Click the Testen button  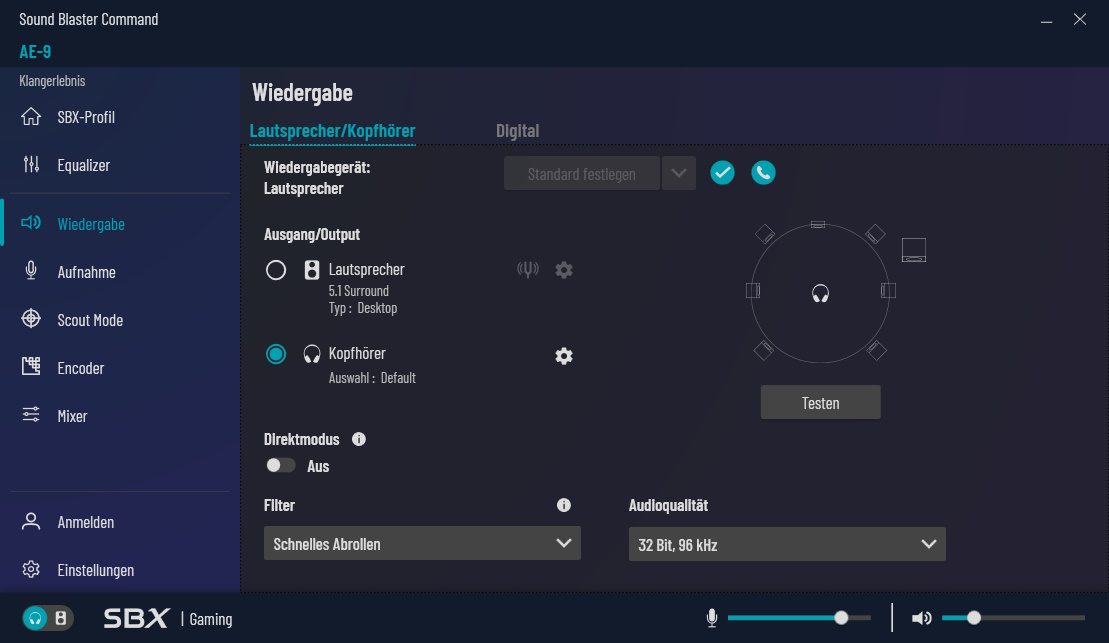pyautogui.click(x=820, y=402)
